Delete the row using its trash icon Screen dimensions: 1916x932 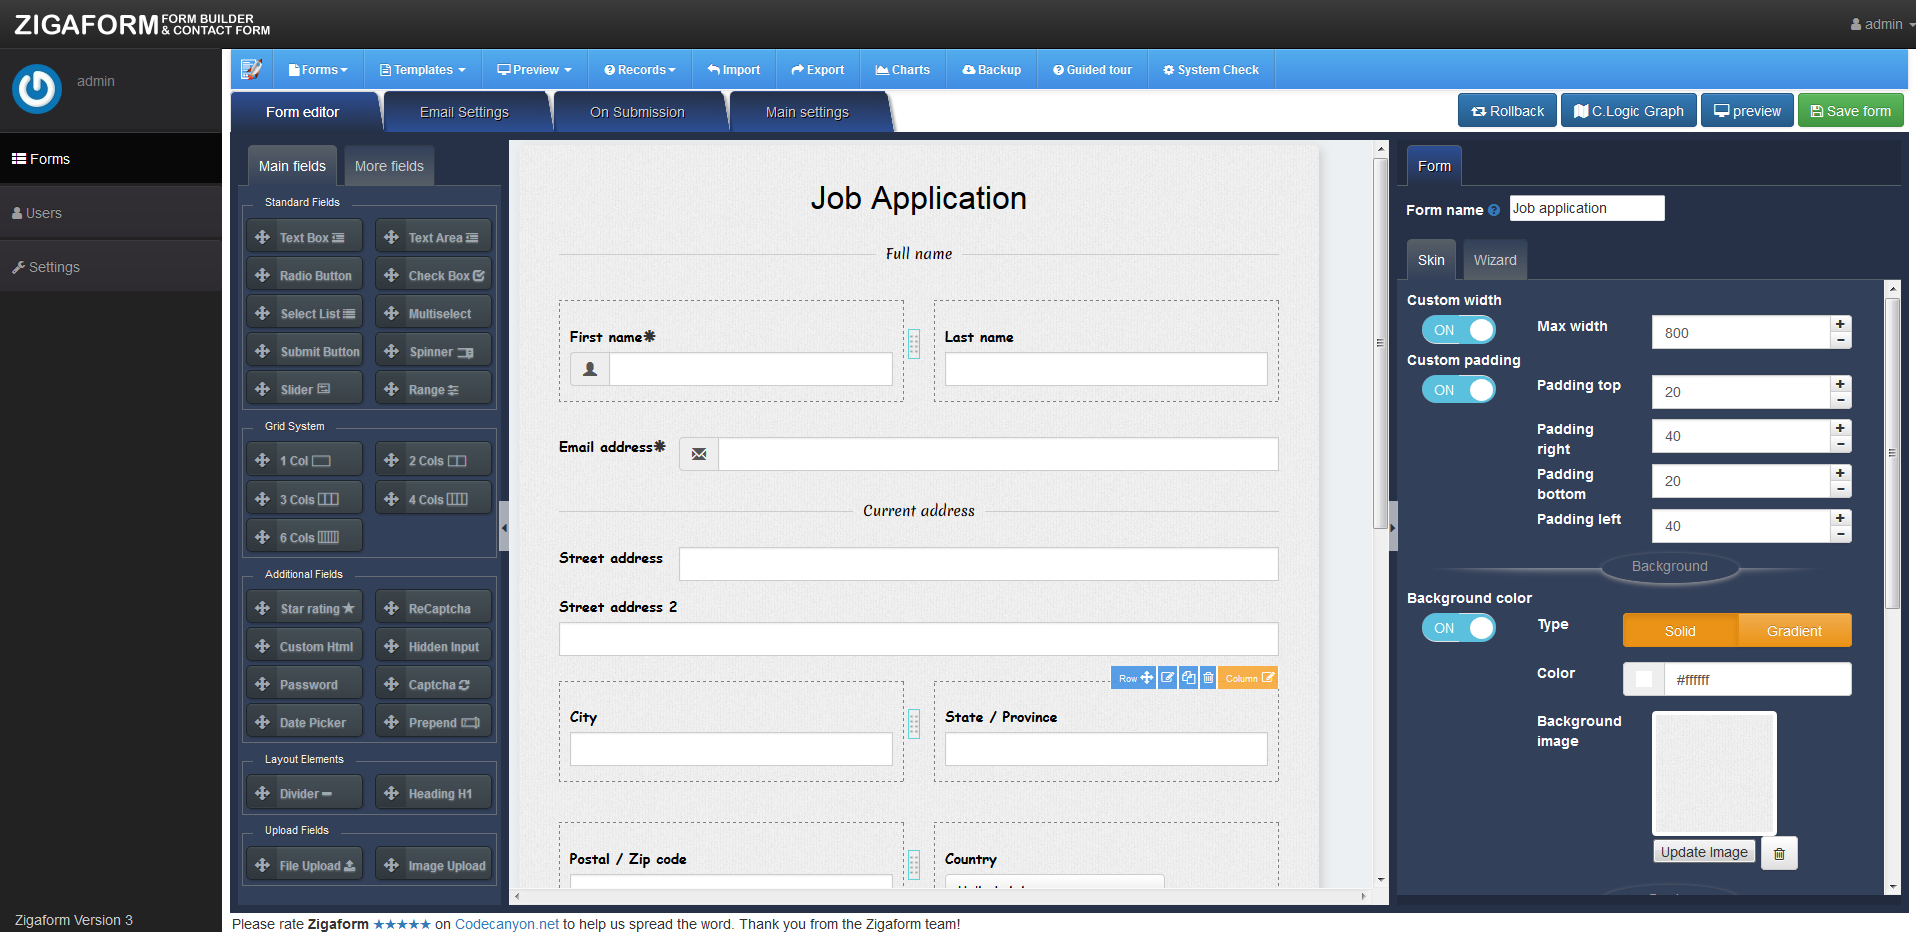[1208, 677]
